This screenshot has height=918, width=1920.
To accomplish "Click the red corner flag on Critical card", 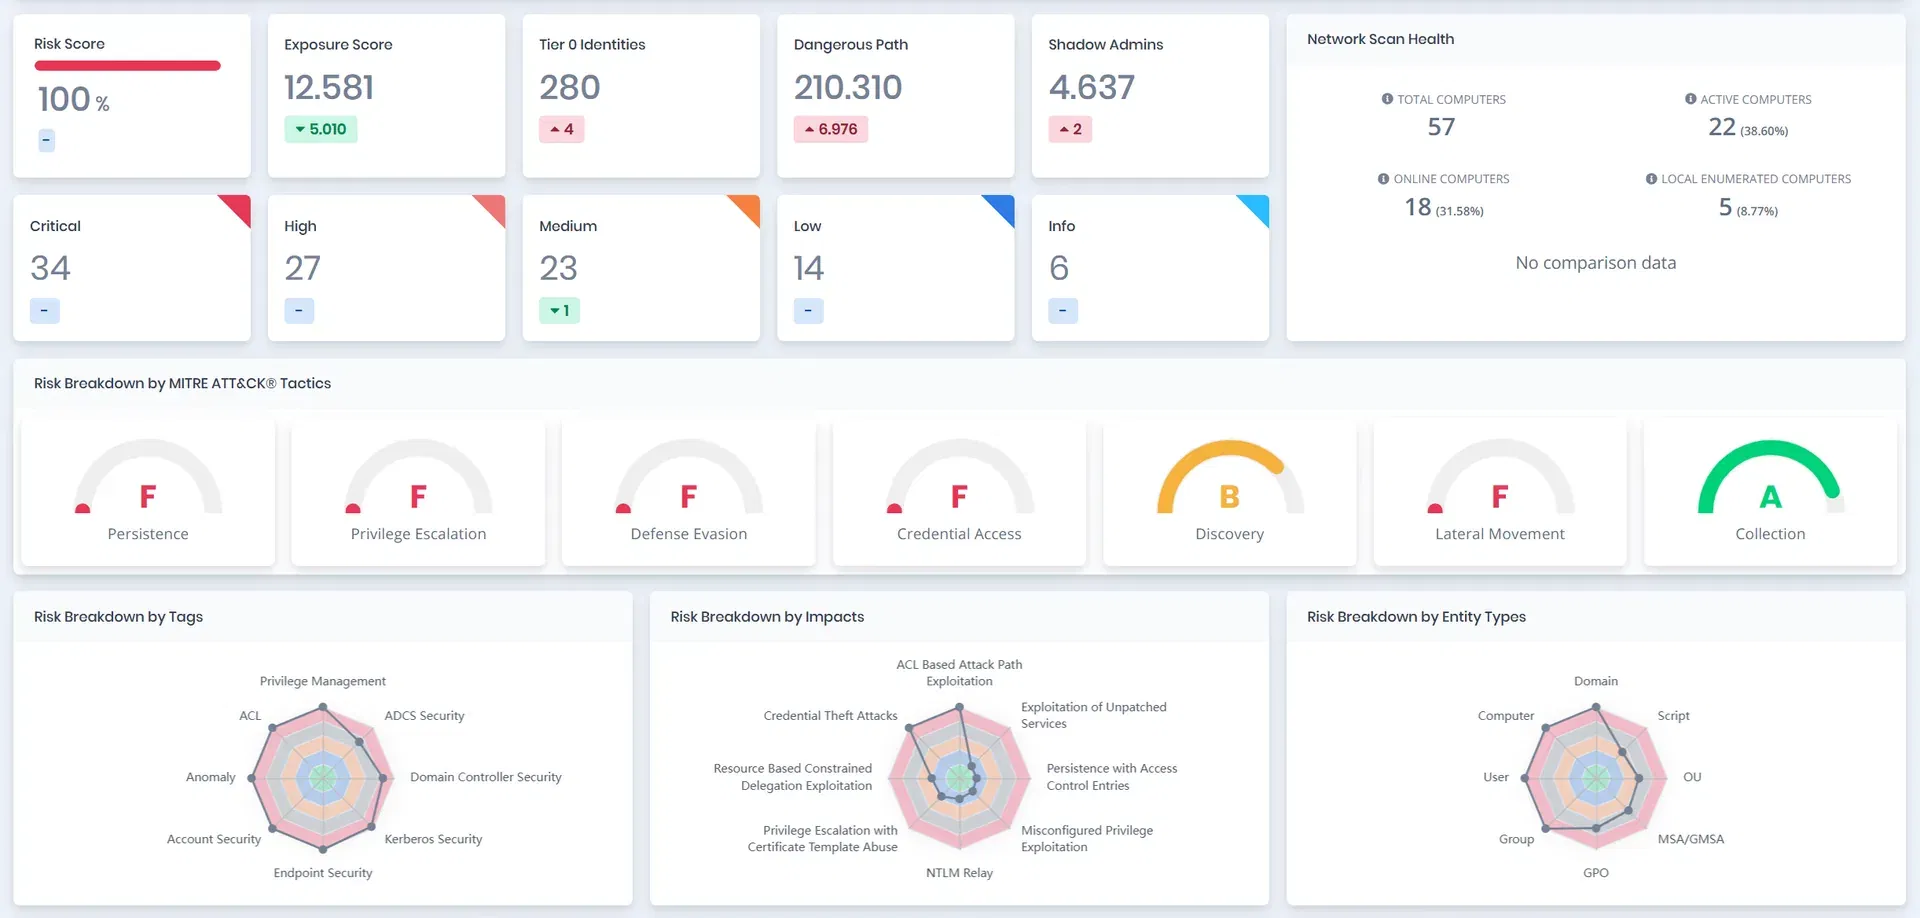I will [239, 206].
